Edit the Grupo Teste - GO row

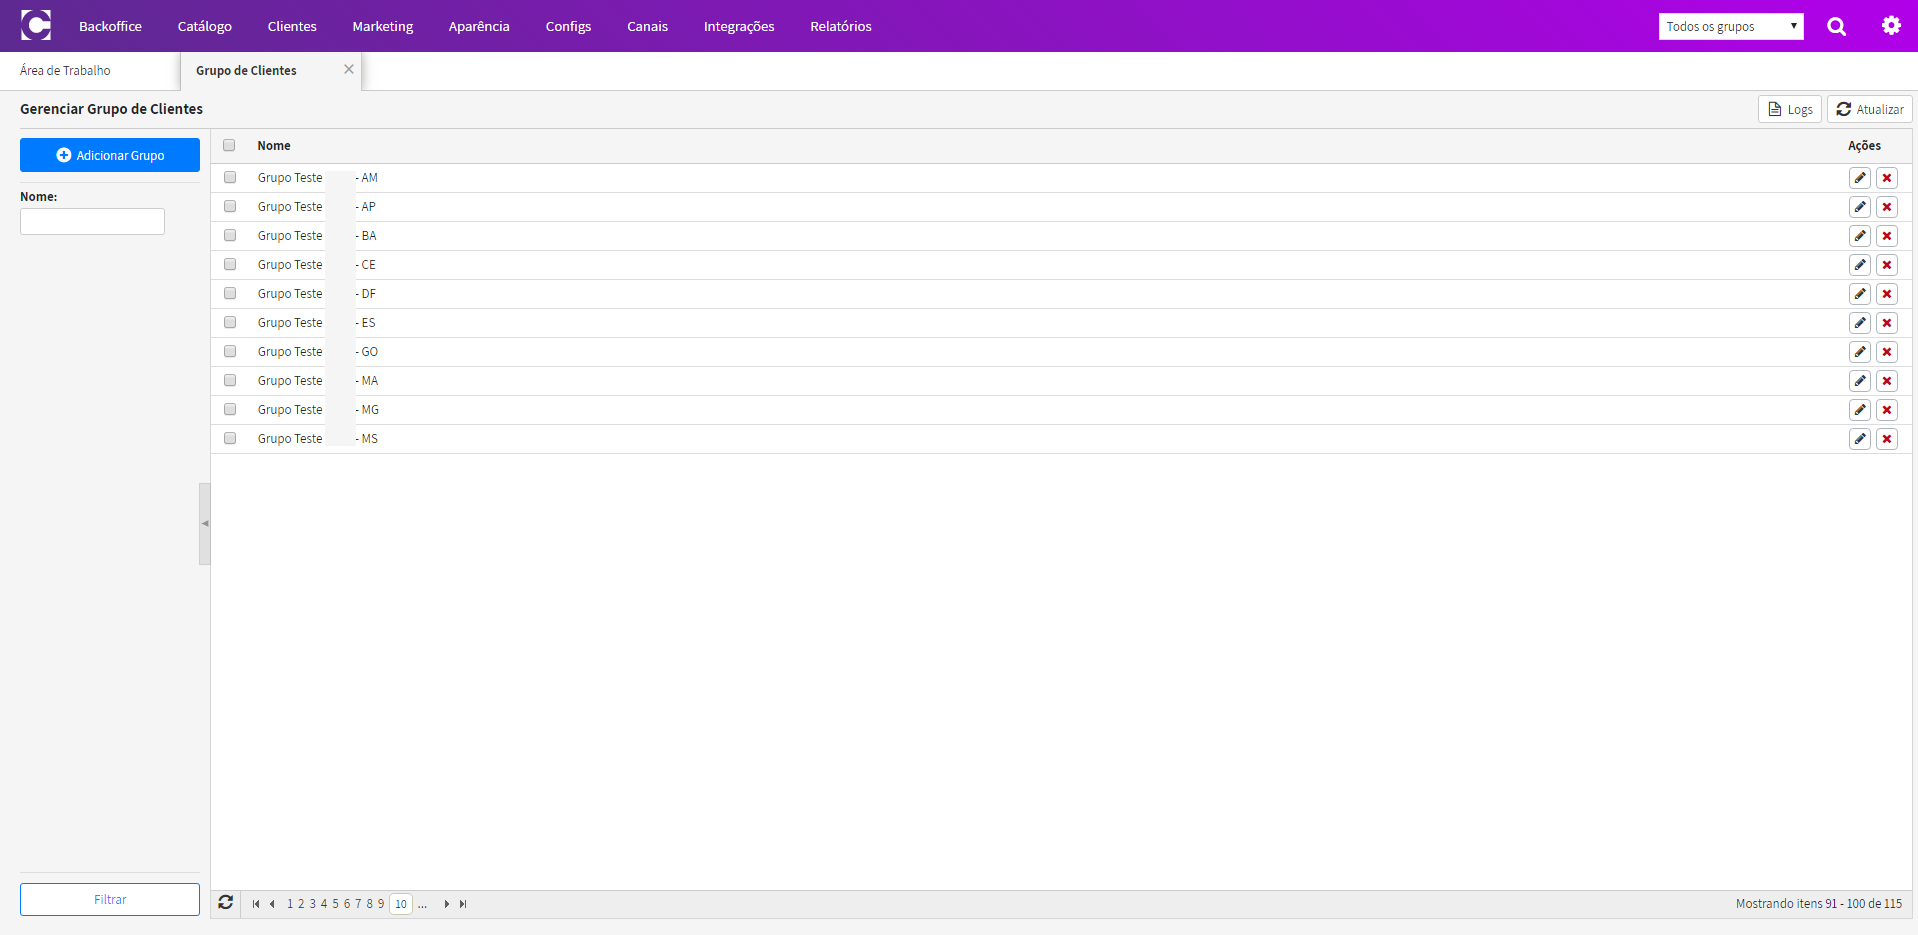point(1860,352)
